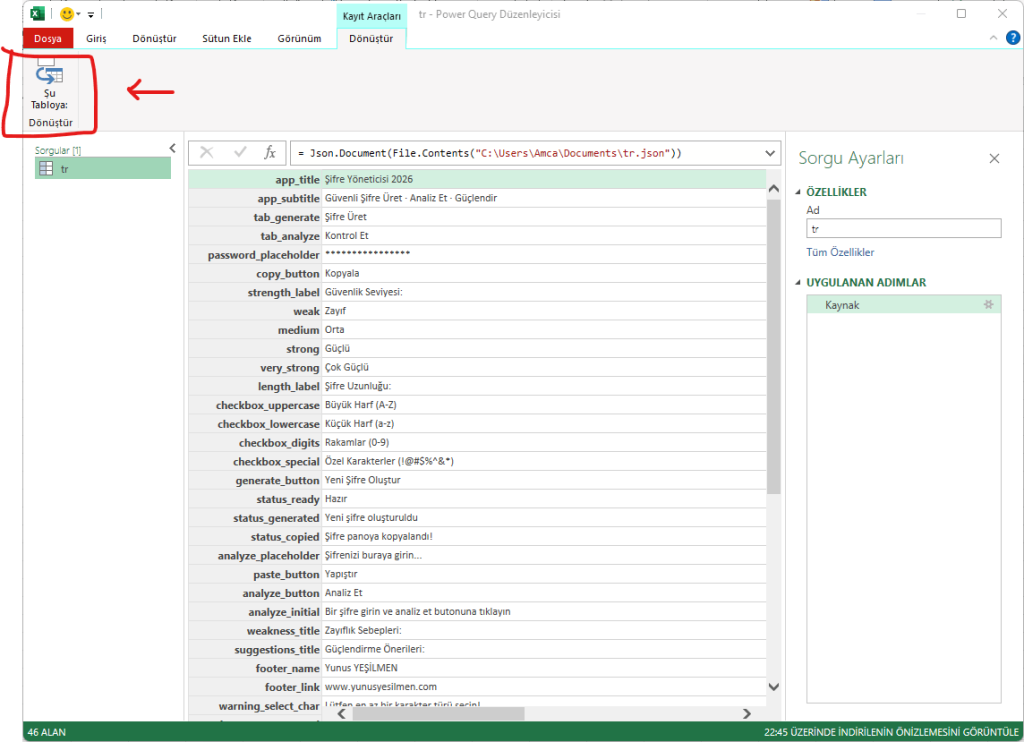Open the blue help question icon
This screenshot has height=742, width=1024.
pos(1012,38)
